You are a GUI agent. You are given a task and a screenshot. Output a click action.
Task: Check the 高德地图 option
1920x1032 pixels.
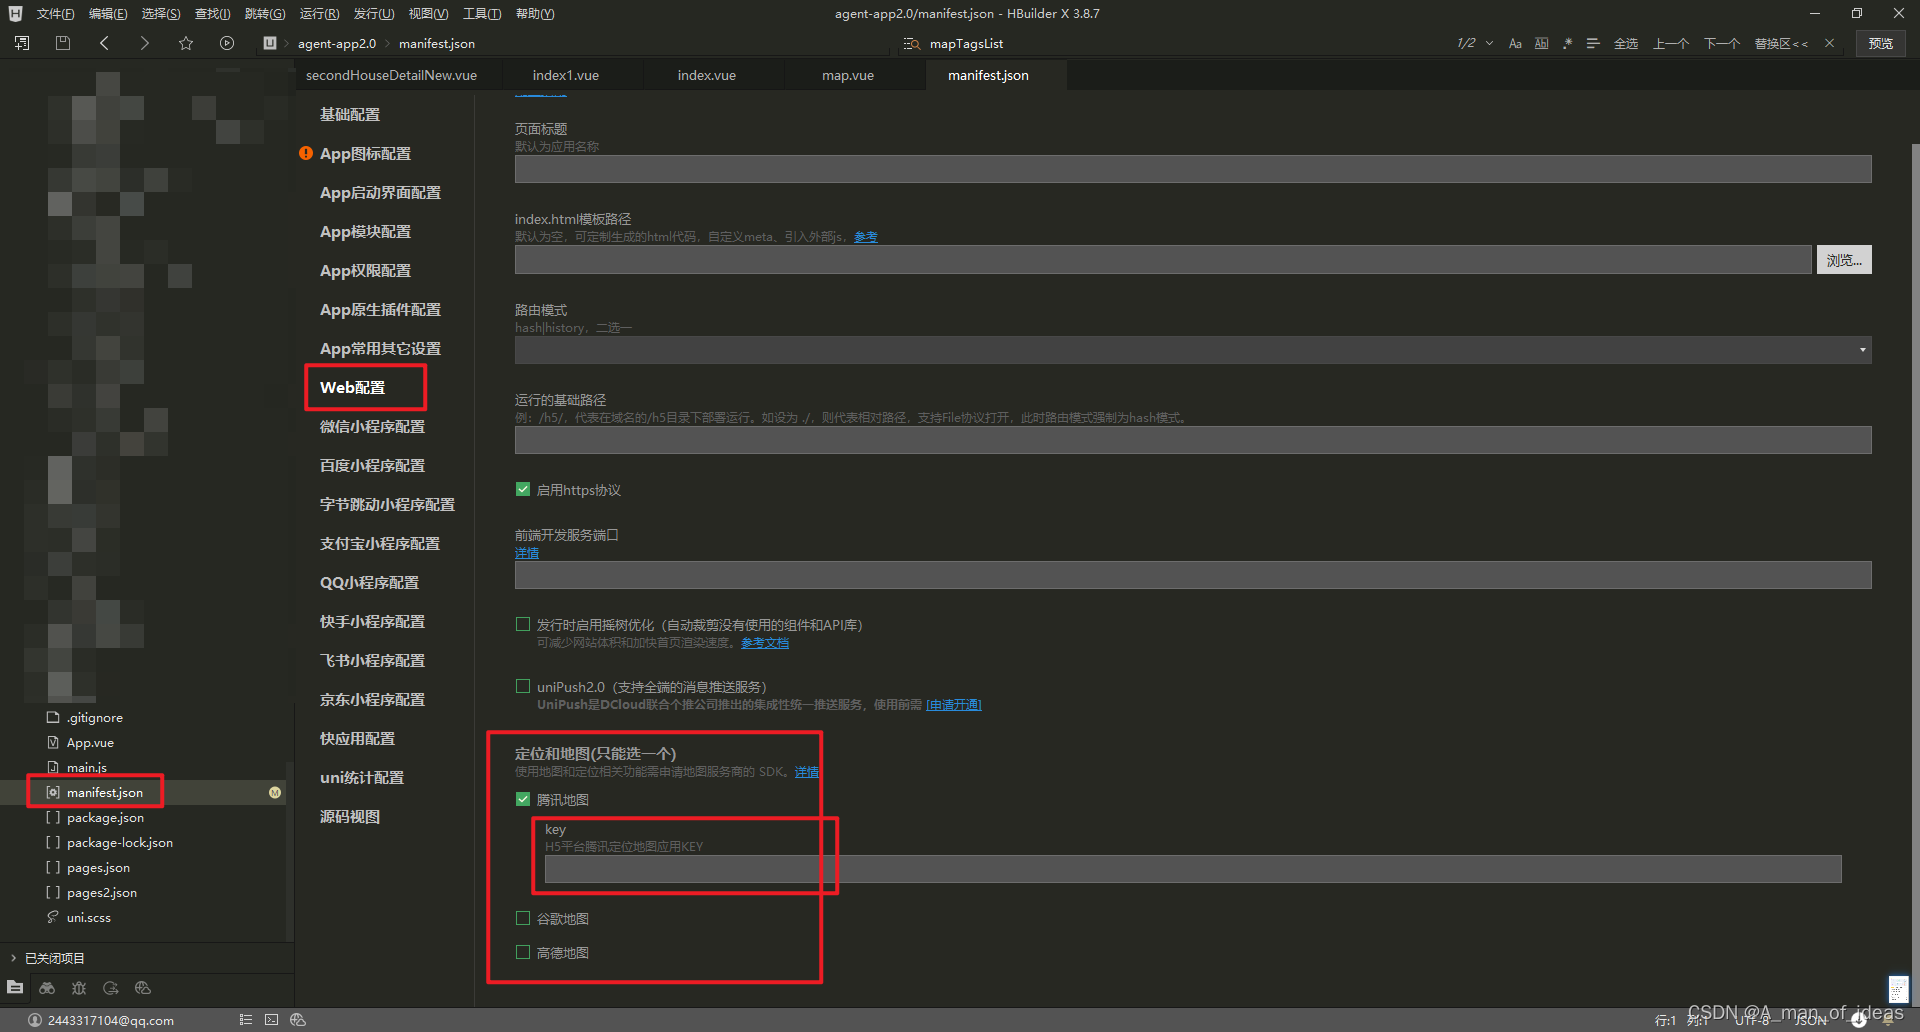(x=523, y=952)
